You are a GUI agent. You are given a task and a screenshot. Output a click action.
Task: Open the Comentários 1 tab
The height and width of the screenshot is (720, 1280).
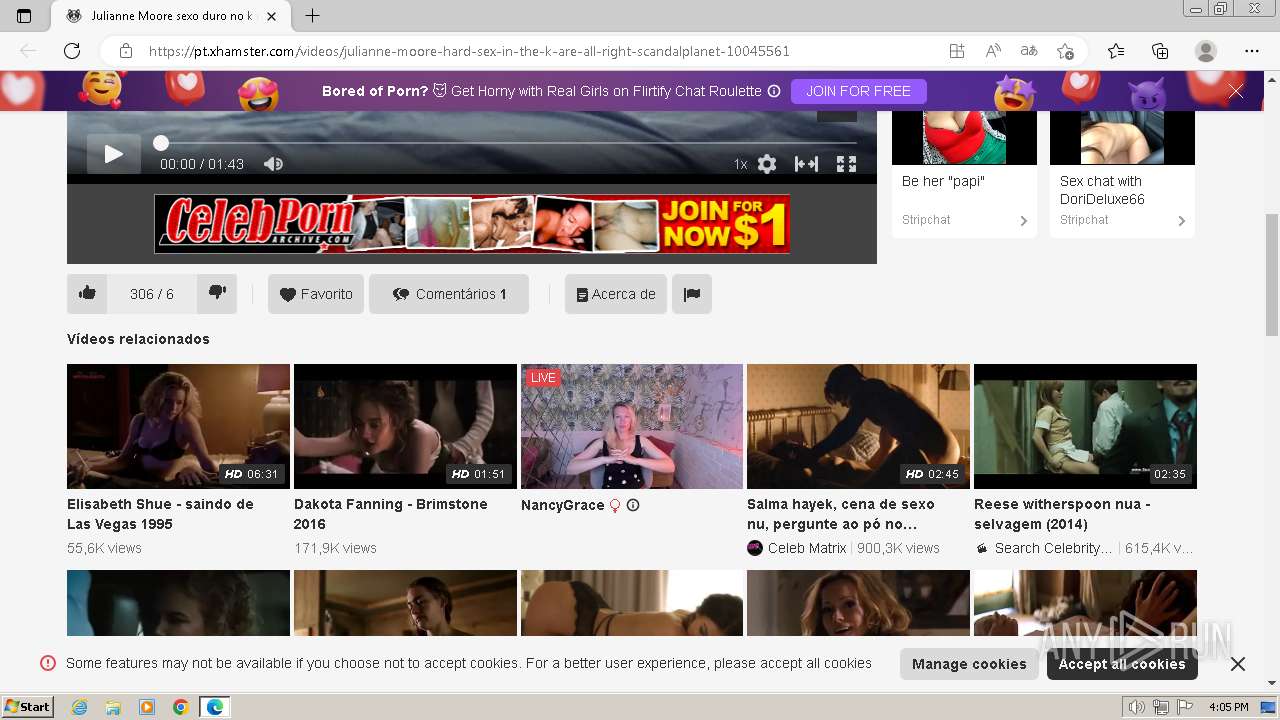tap(449, 294)
